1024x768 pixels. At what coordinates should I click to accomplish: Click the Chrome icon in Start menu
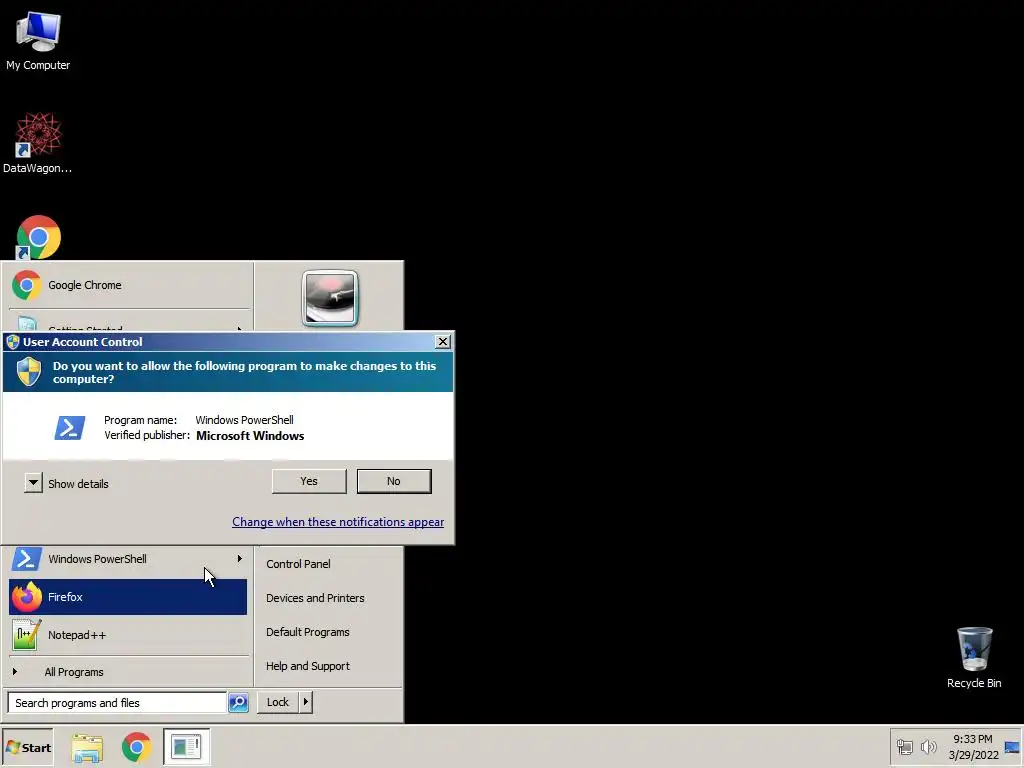tap(27, 285)
